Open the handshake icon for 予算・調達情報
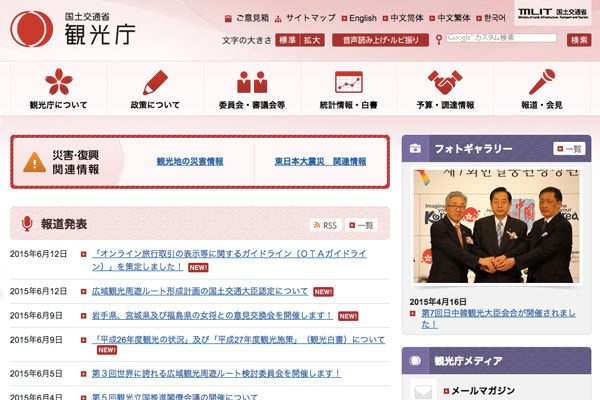 445,82
